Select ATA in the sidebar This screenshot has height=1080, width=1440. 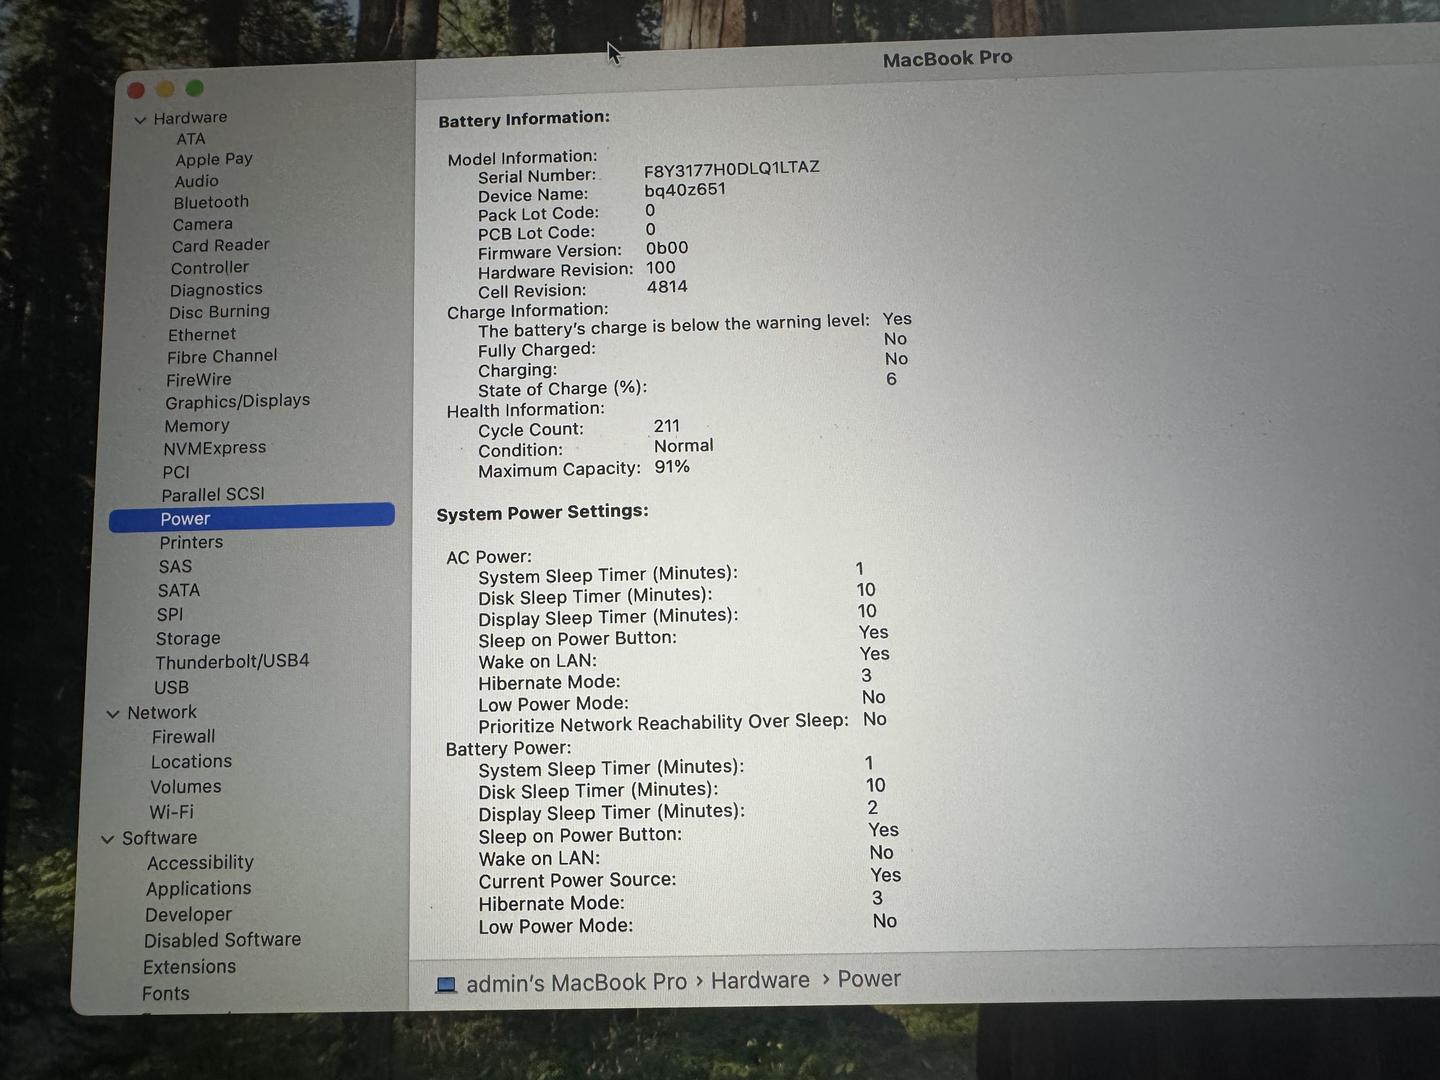[x=191, y=139]
